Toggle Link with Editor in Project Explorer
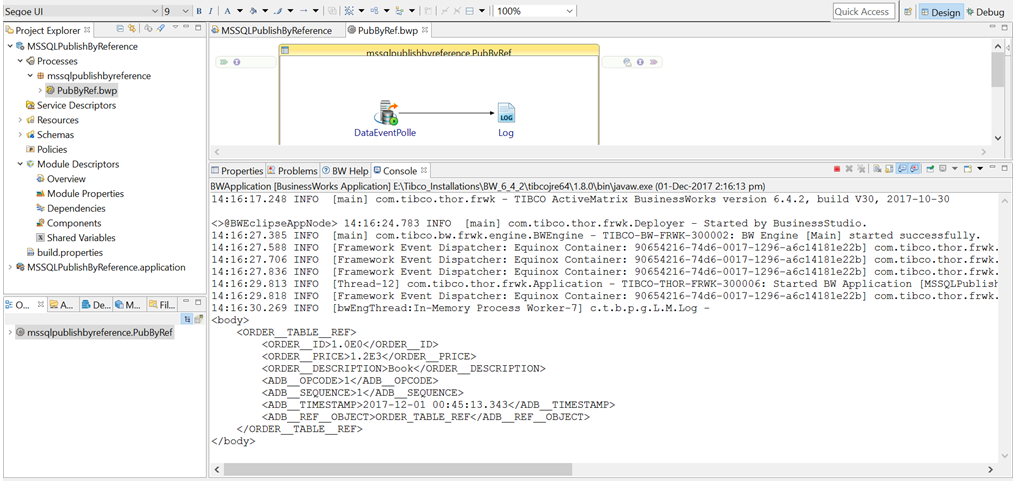The height and width of the screenshot is (481, 1015). click(x=131, y=28)
